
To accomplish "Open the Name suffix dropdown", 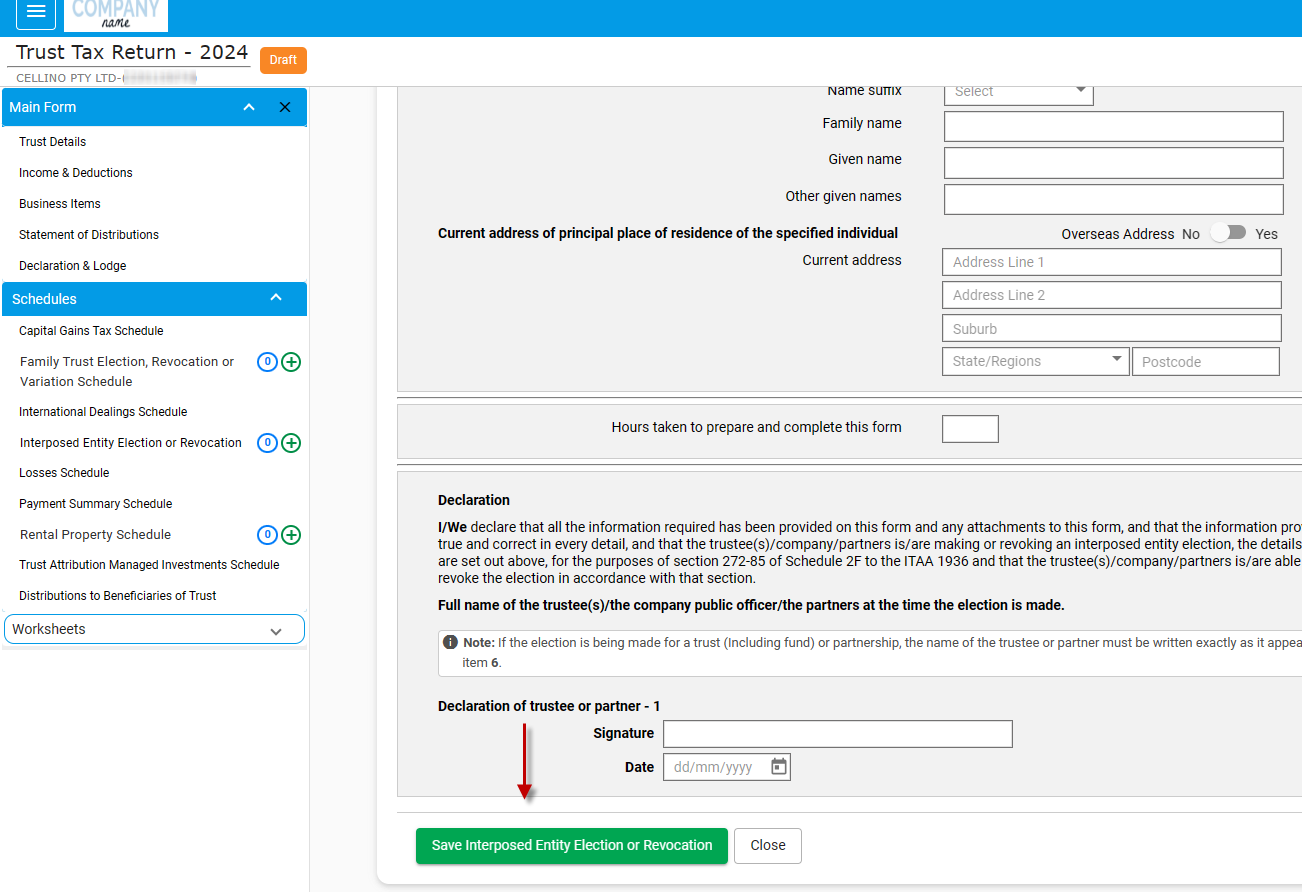I will 1018,92.
